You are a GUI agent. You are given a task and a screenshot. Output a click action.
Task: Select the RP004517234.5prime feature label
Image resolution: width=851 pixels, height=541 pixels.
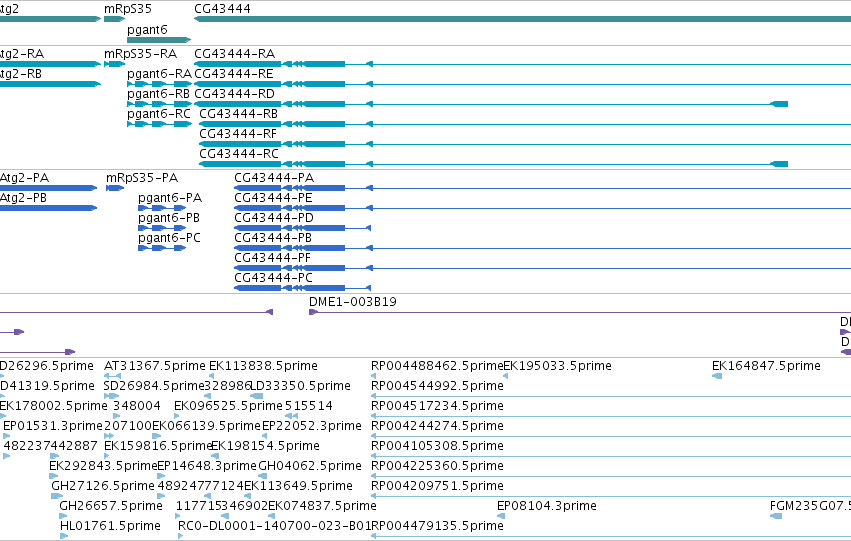pyautogui.click(x=437, y=406)
